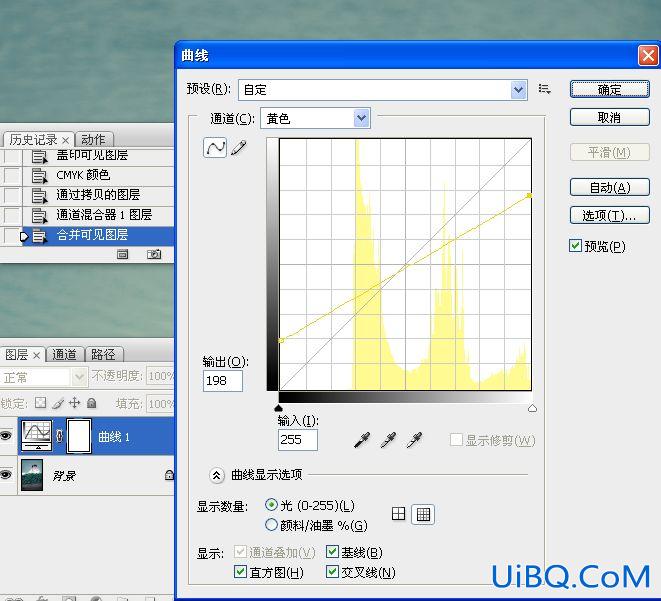
Task: Select the CMYK 颜色 history state
Action: [x=87, y=175]
